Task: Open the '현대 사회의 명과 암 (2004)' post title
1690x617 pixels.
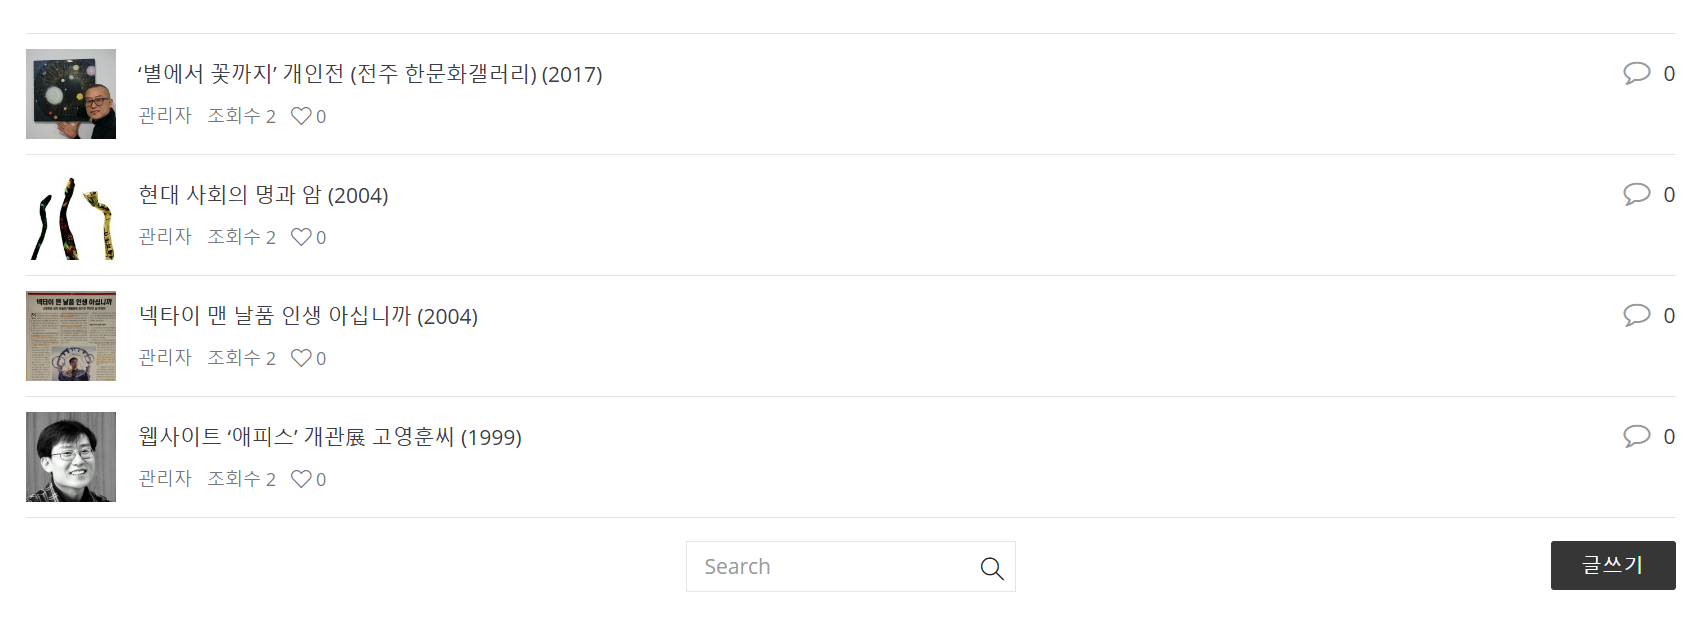Action: pos(263,195)
